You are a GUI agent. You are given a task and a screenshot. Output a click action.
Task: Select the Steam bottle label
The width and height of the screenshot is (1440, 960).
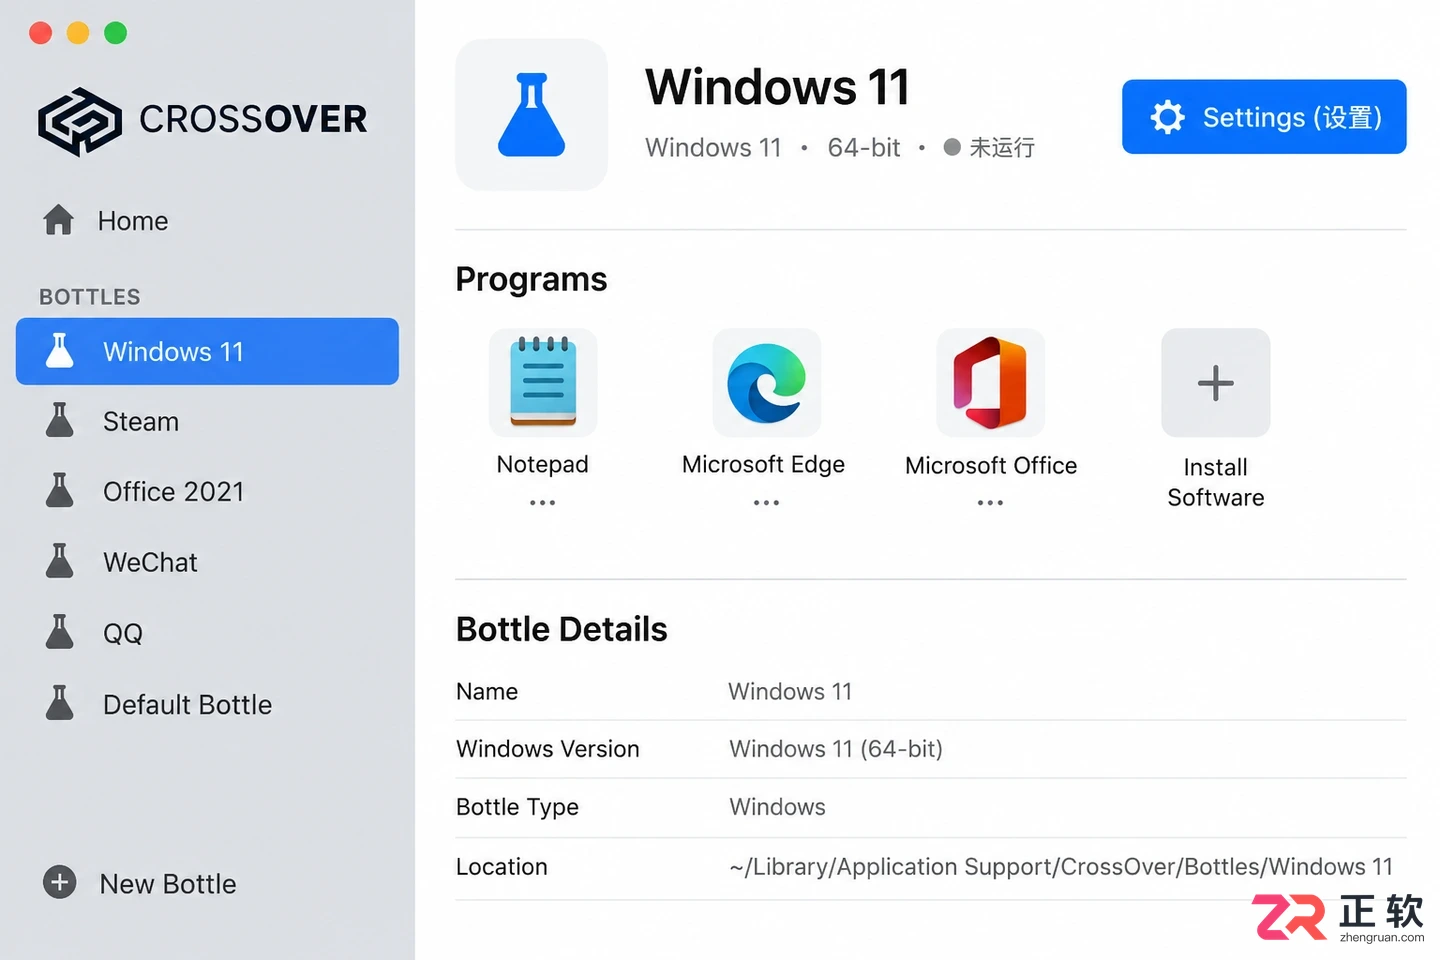141,422
